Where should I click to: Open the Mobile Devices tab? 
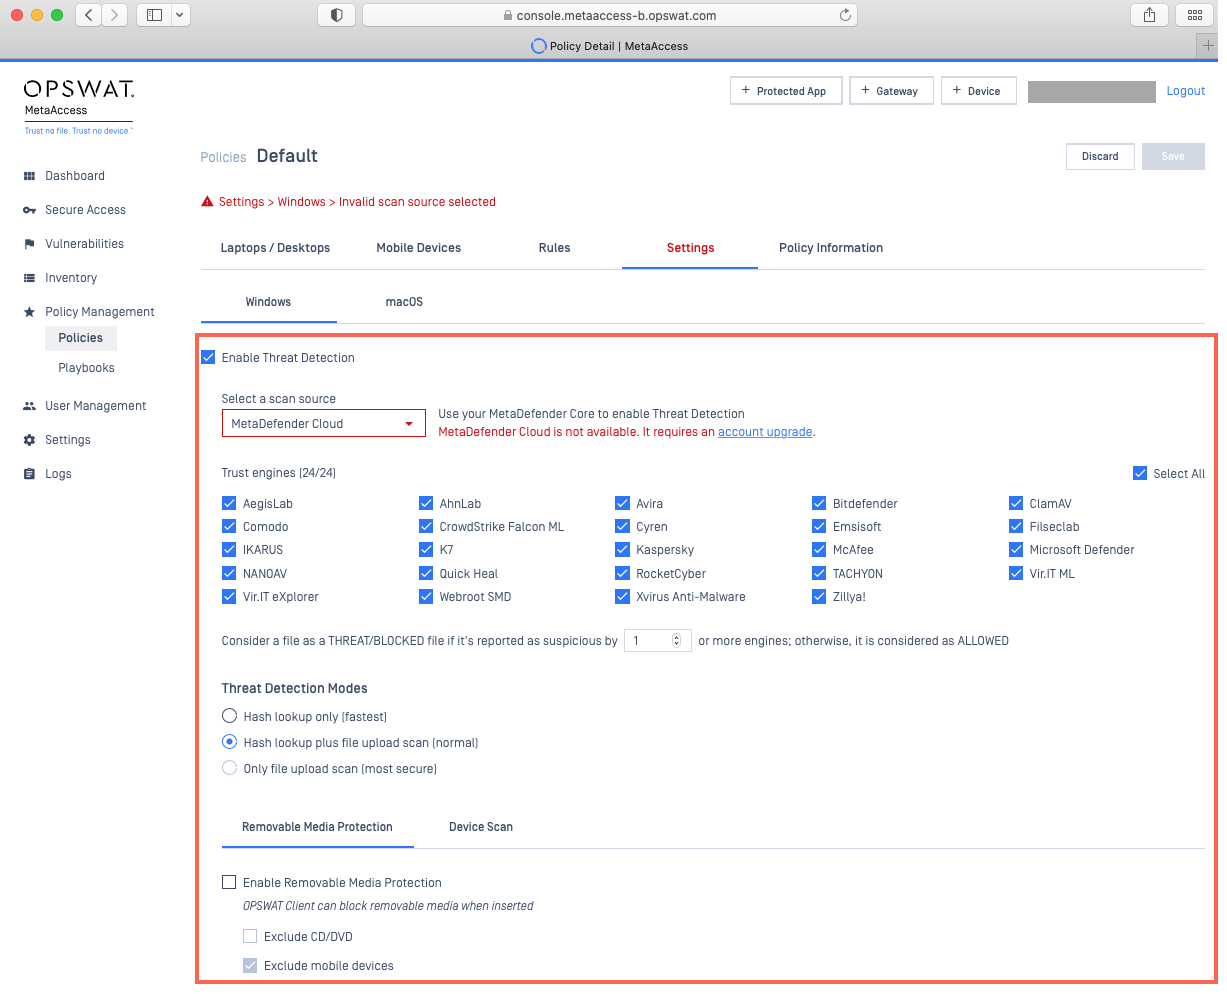419,248
